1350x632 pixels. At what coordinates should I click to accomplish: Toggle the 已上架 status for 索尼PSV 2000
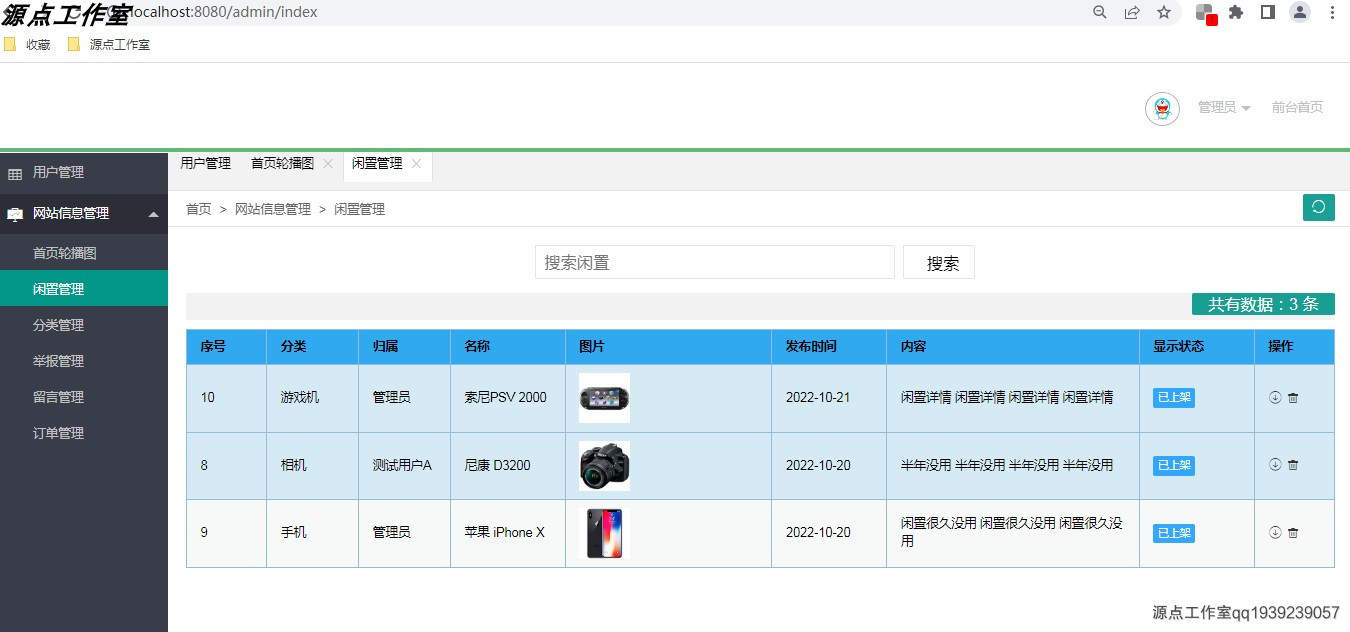click(x=1172, y=397)
